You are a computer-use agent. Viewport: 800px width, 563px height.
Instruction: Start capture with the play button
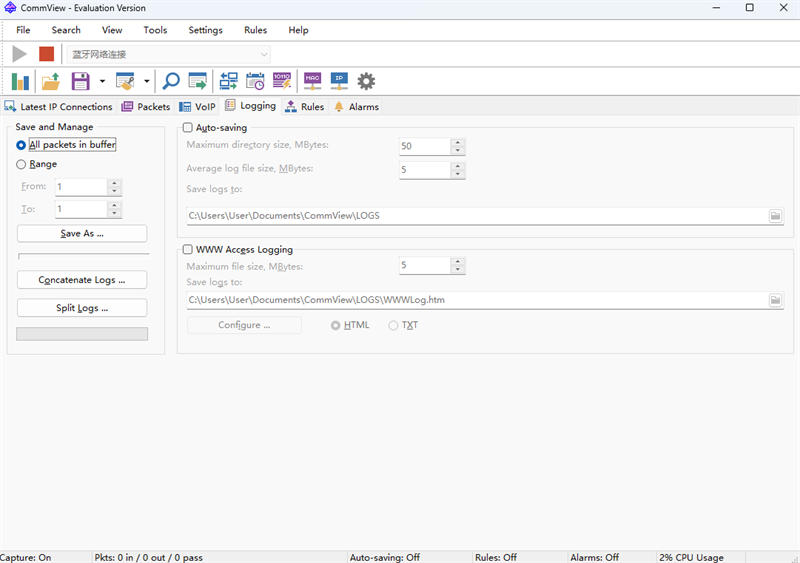pyautogui.click(x=19, y=54)
